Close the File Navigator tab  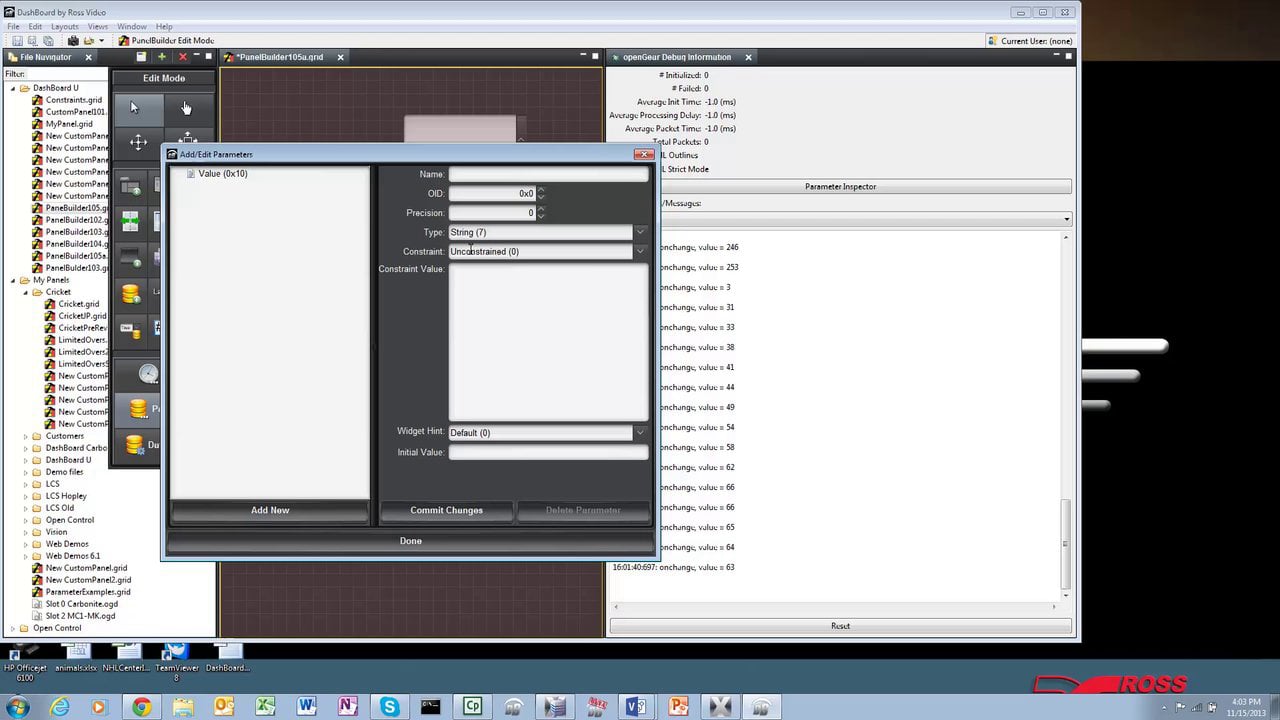tap(88, 57)
